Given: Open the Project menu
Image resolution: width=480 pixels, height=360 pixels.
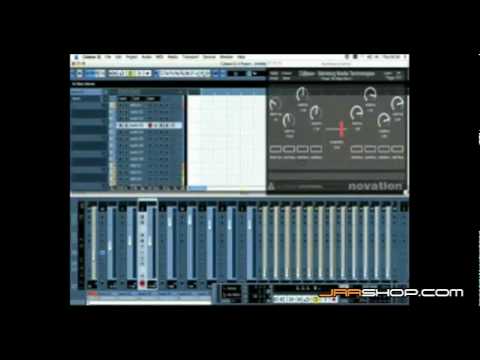Looking at the screenshot, I should tap(132, 57).
